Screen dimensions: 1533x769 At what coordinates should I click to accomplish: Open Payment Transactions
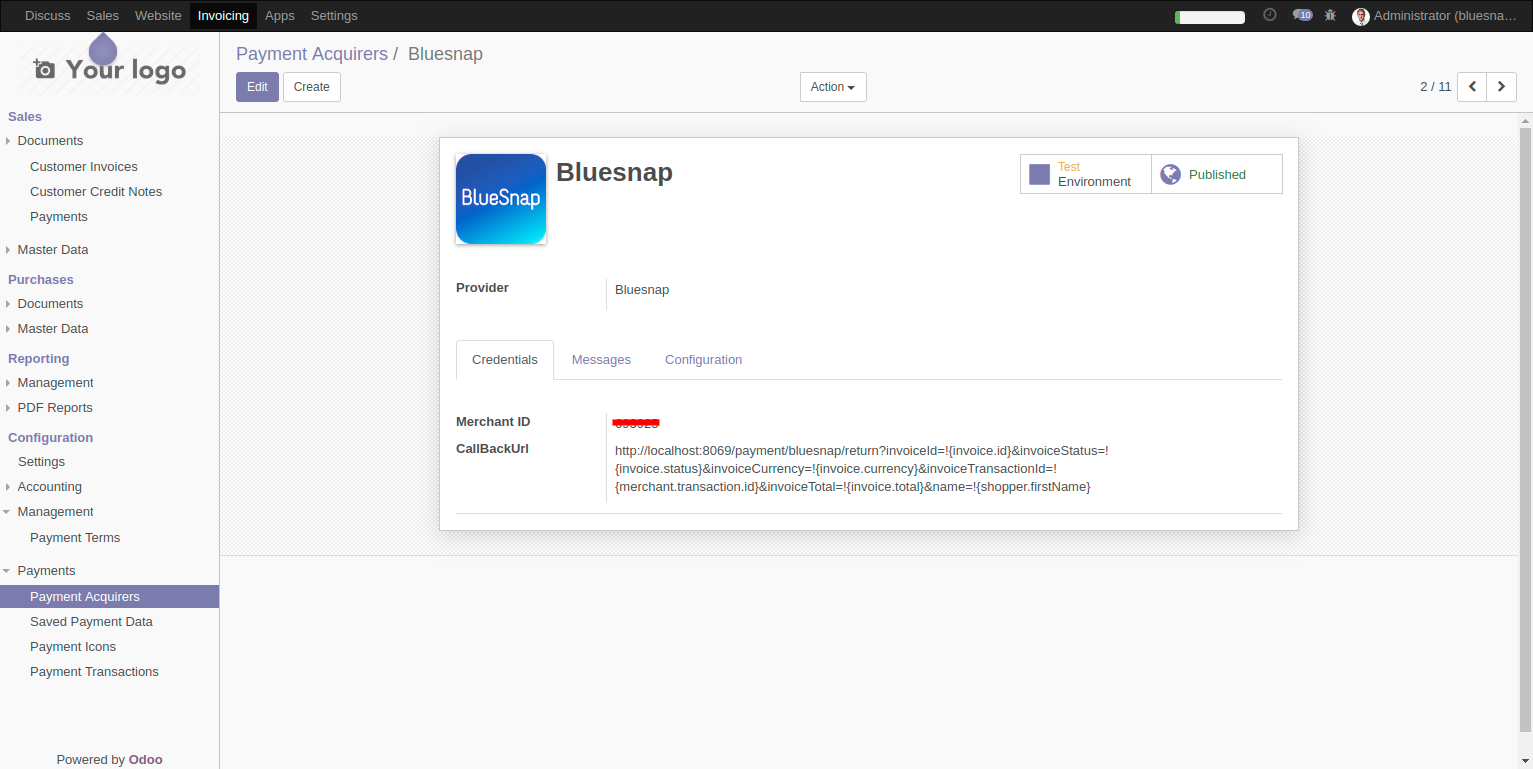(x=94, y=672)
